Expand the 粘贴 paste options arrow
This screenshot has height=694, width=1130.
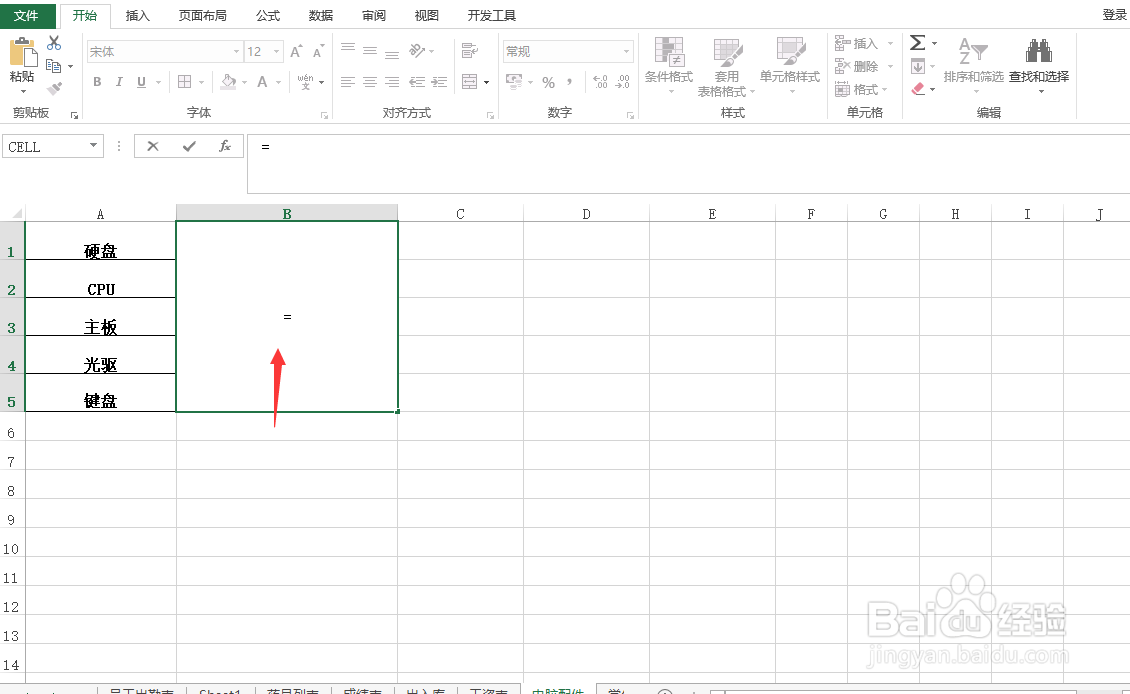(22, 92)
